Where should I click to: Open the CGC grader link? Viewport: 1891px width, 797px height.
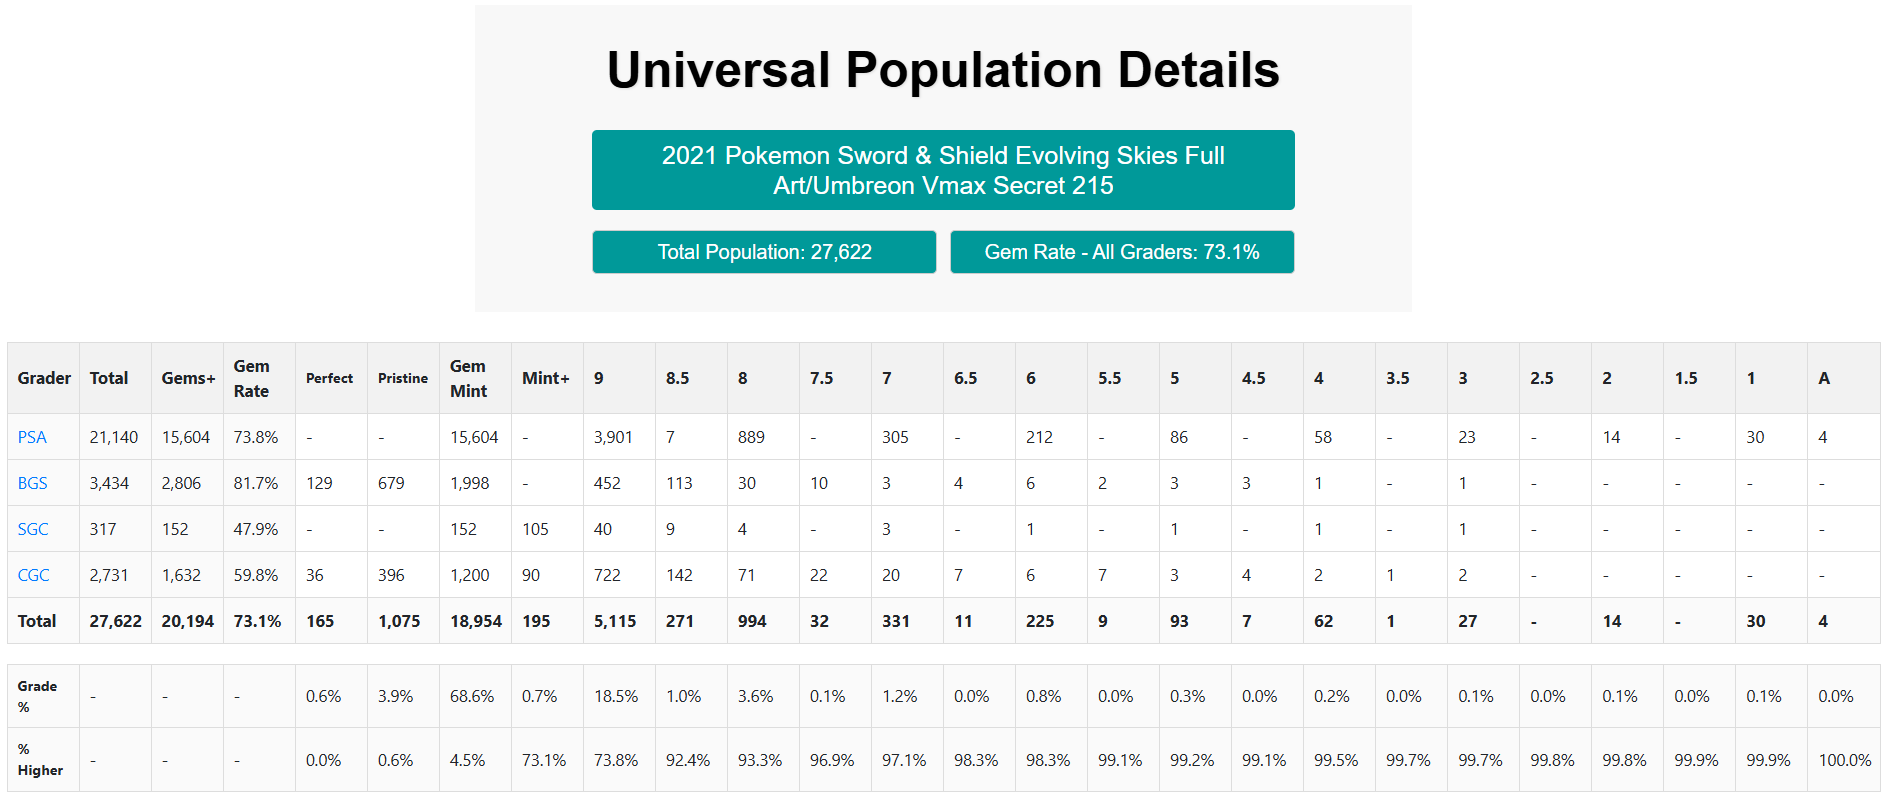coord(33,575)
